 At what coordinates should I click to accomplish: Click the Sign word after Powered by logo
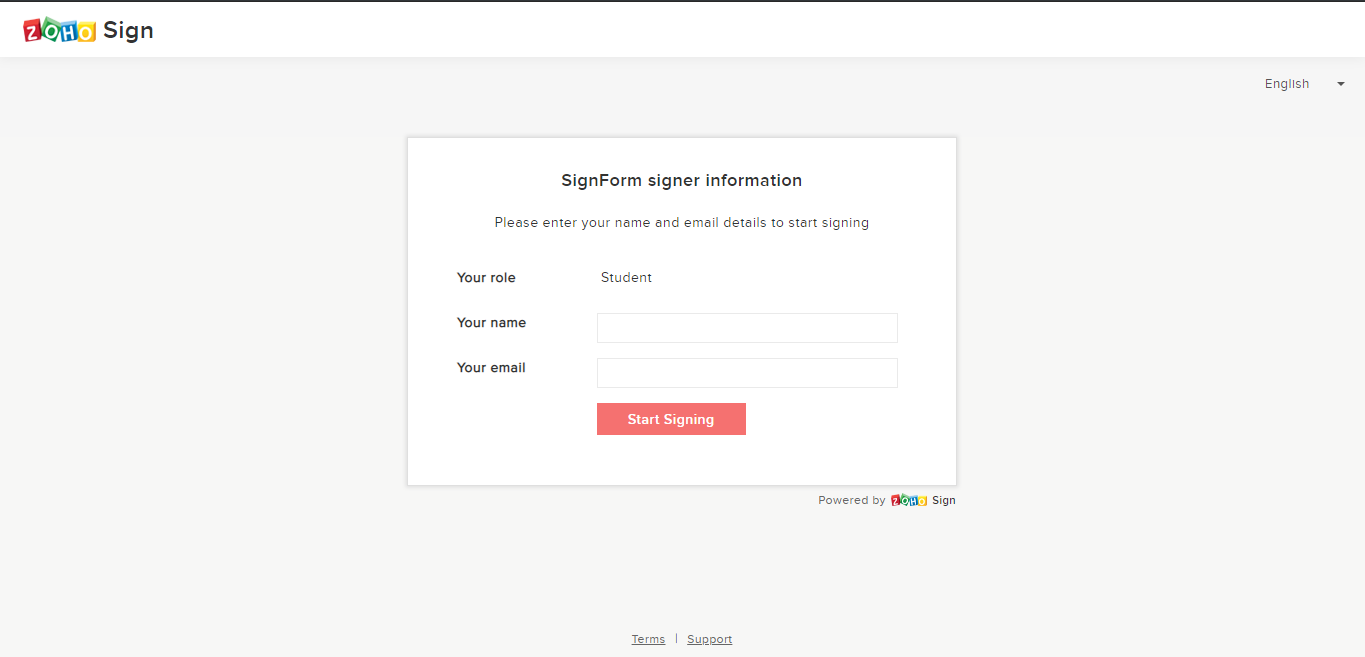(944, 500)
